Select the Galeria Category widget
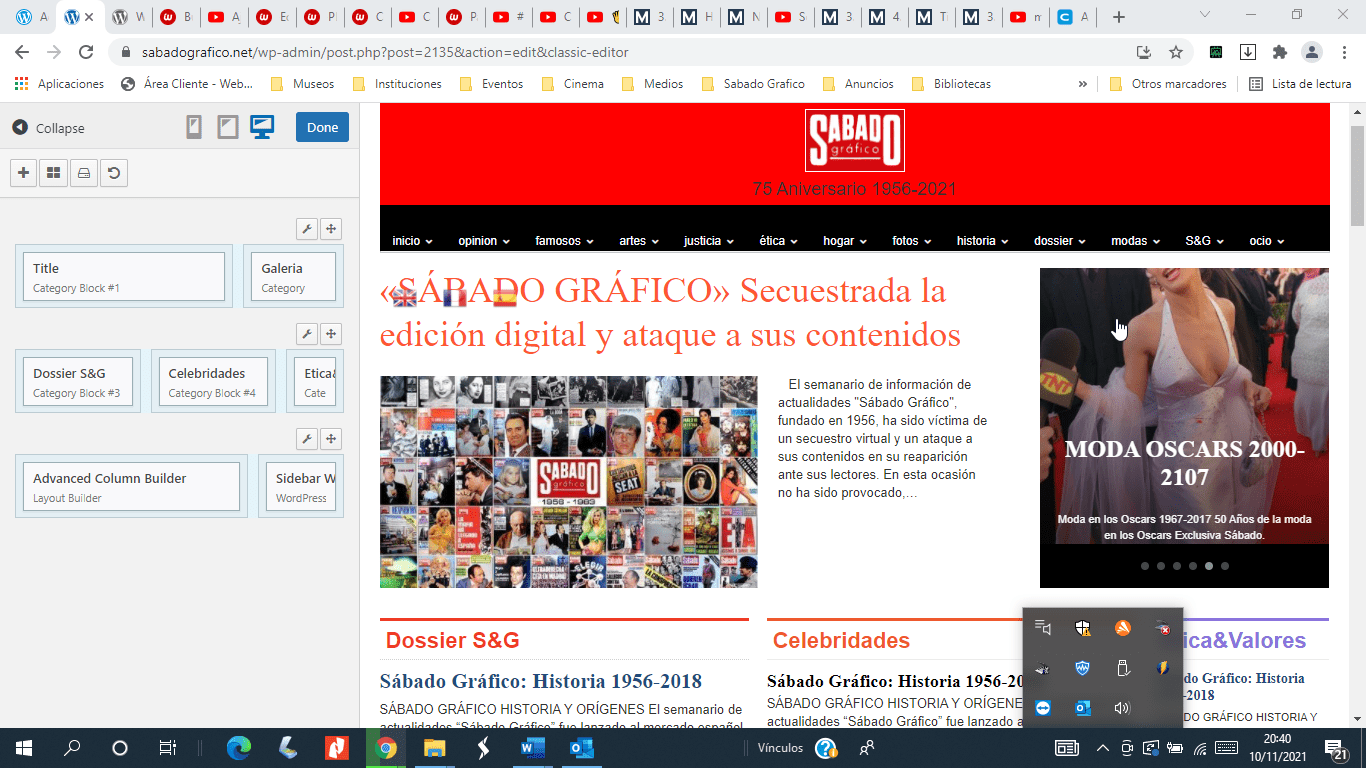1366x768 pixels. point(294,277)
